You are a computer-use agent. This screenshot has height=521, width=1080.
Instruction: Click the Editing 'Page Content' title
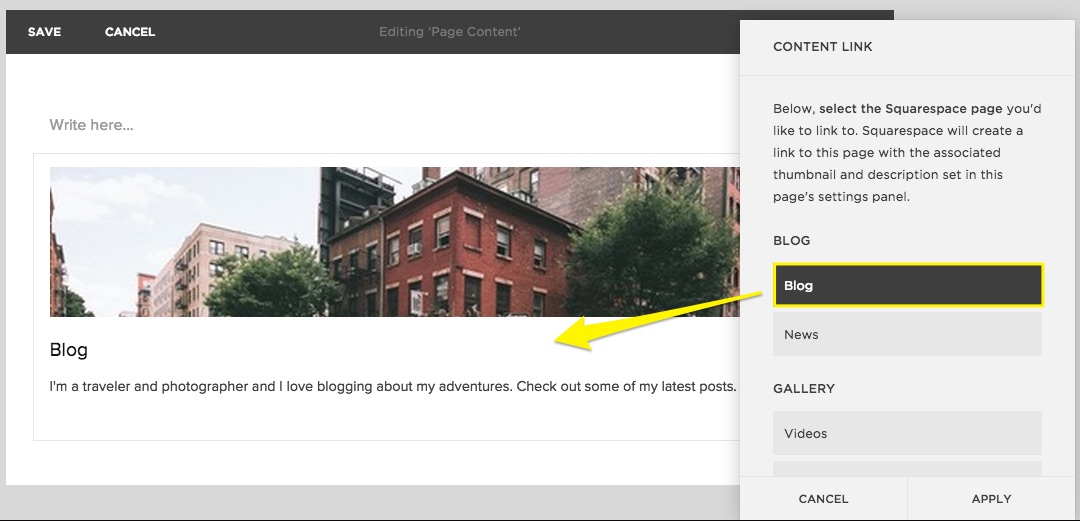tap(449, 32)
